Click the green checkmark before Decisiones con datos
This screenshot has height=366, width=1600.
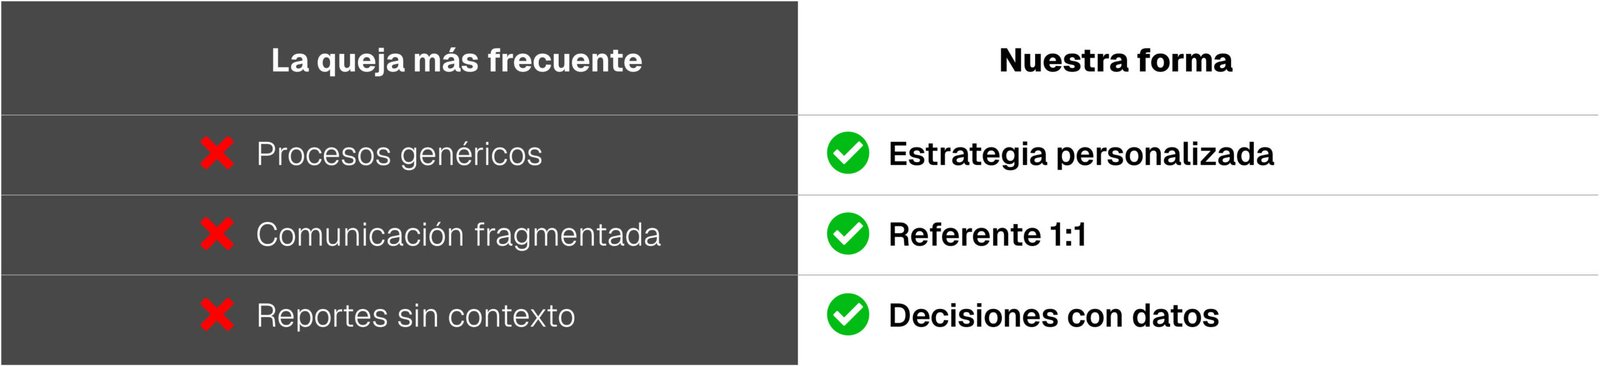848,315
